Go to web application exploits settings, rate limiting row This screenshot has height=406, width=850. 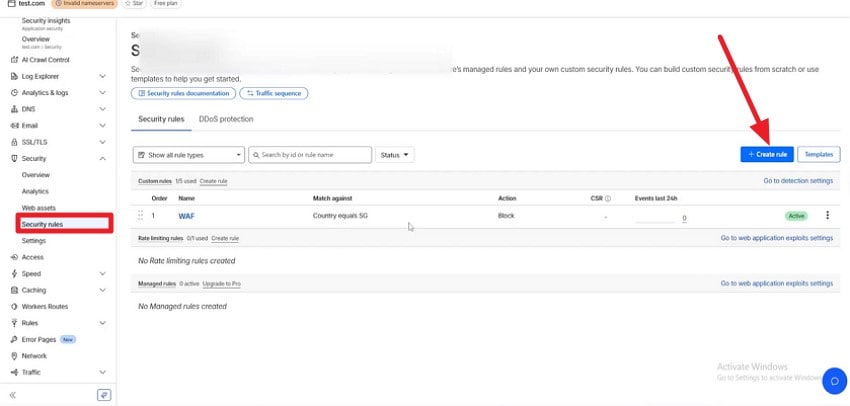tap(777, 238)
